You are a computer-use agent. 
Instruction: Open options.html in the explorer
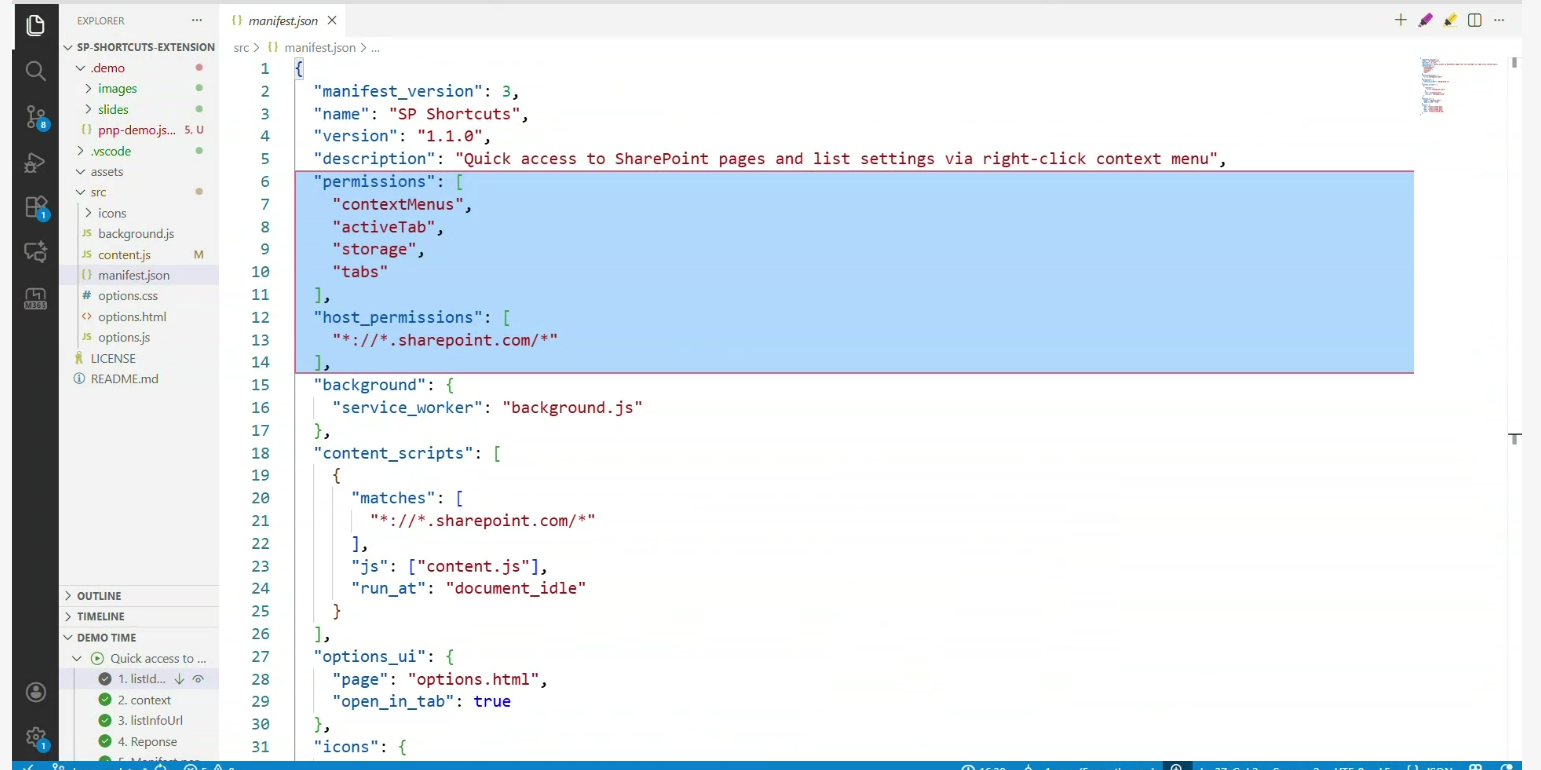click(139, 317)
